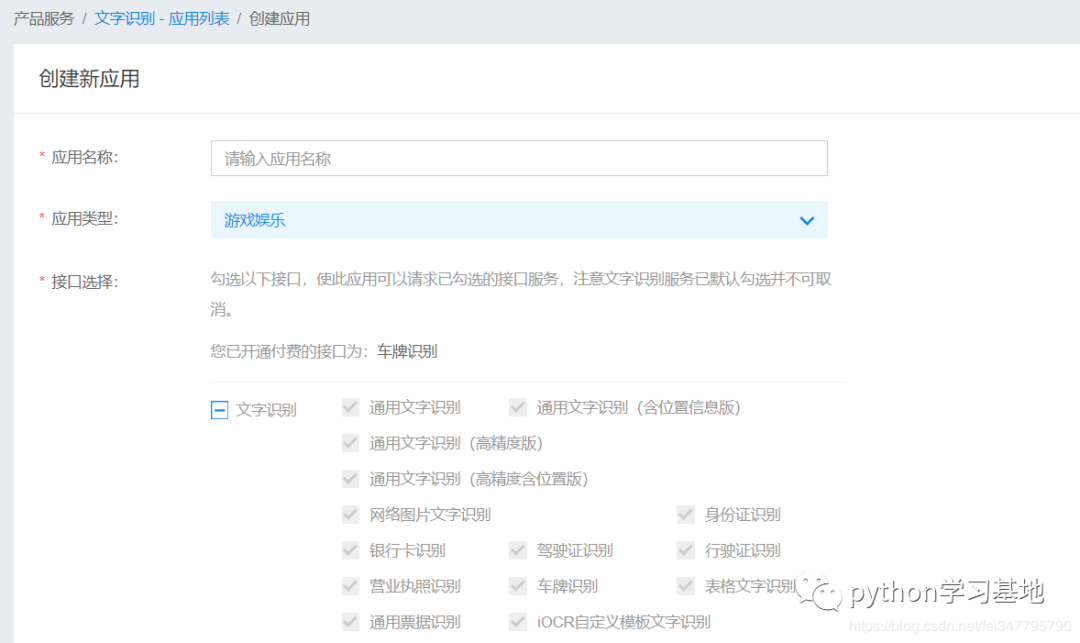
Task: Toggle 通用文字识别 checkbox
Action: [x=351, y=408]
